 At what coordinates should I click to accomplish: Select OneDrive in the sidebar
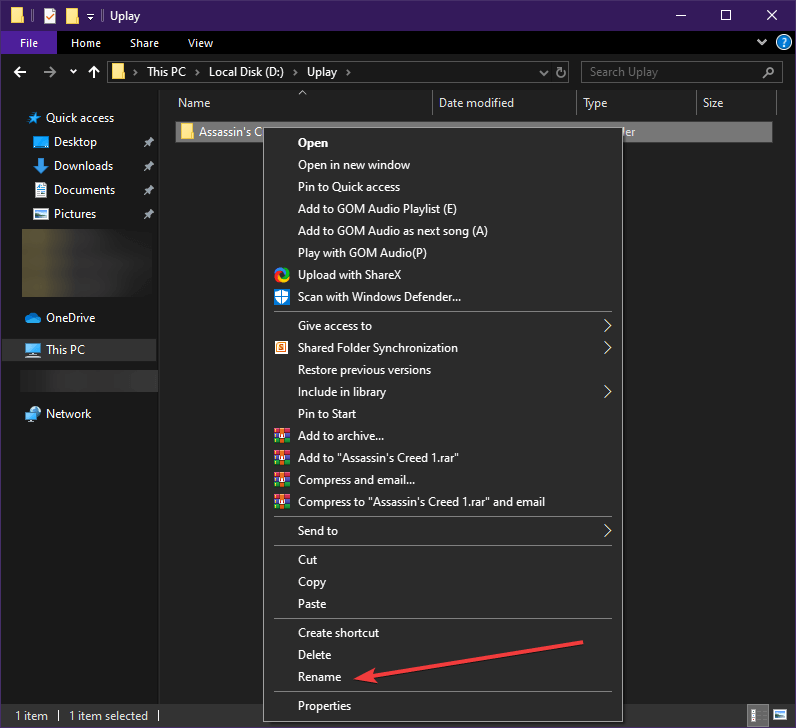pyautogui.click(x=71, y=318)
